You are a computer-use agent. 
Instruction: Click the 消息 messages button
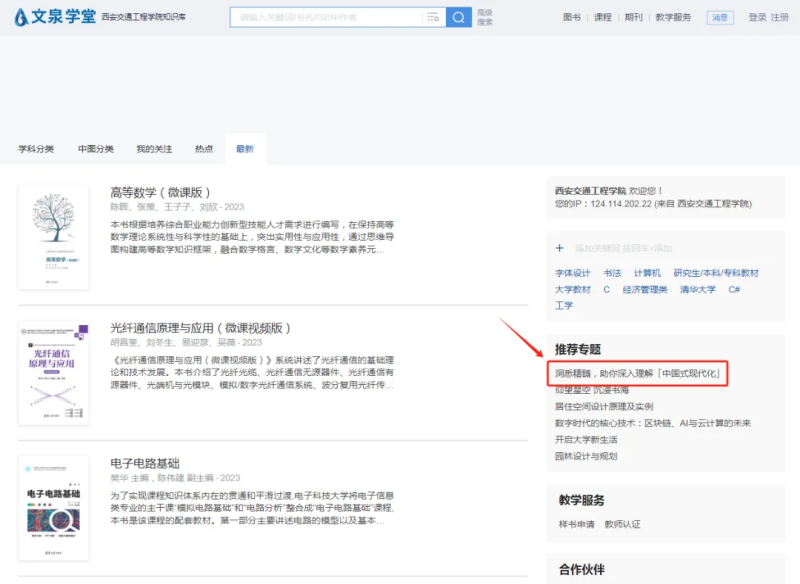click(720, 17)
